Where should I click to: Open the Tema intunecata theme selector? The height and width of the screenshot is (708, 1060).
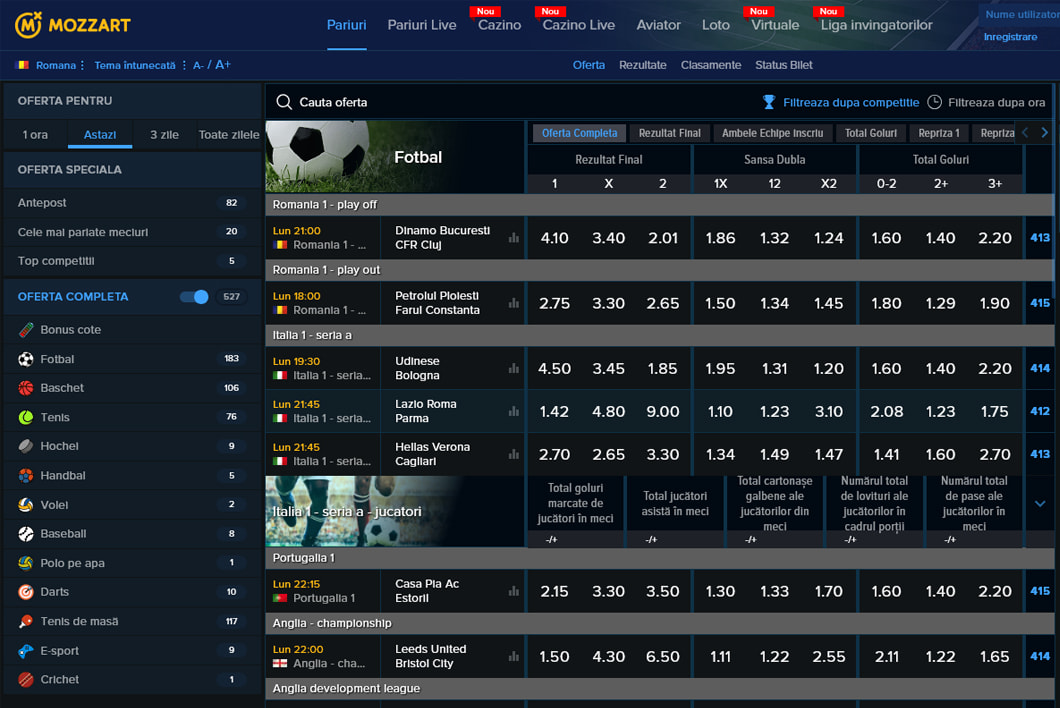[x=136, y=65]
